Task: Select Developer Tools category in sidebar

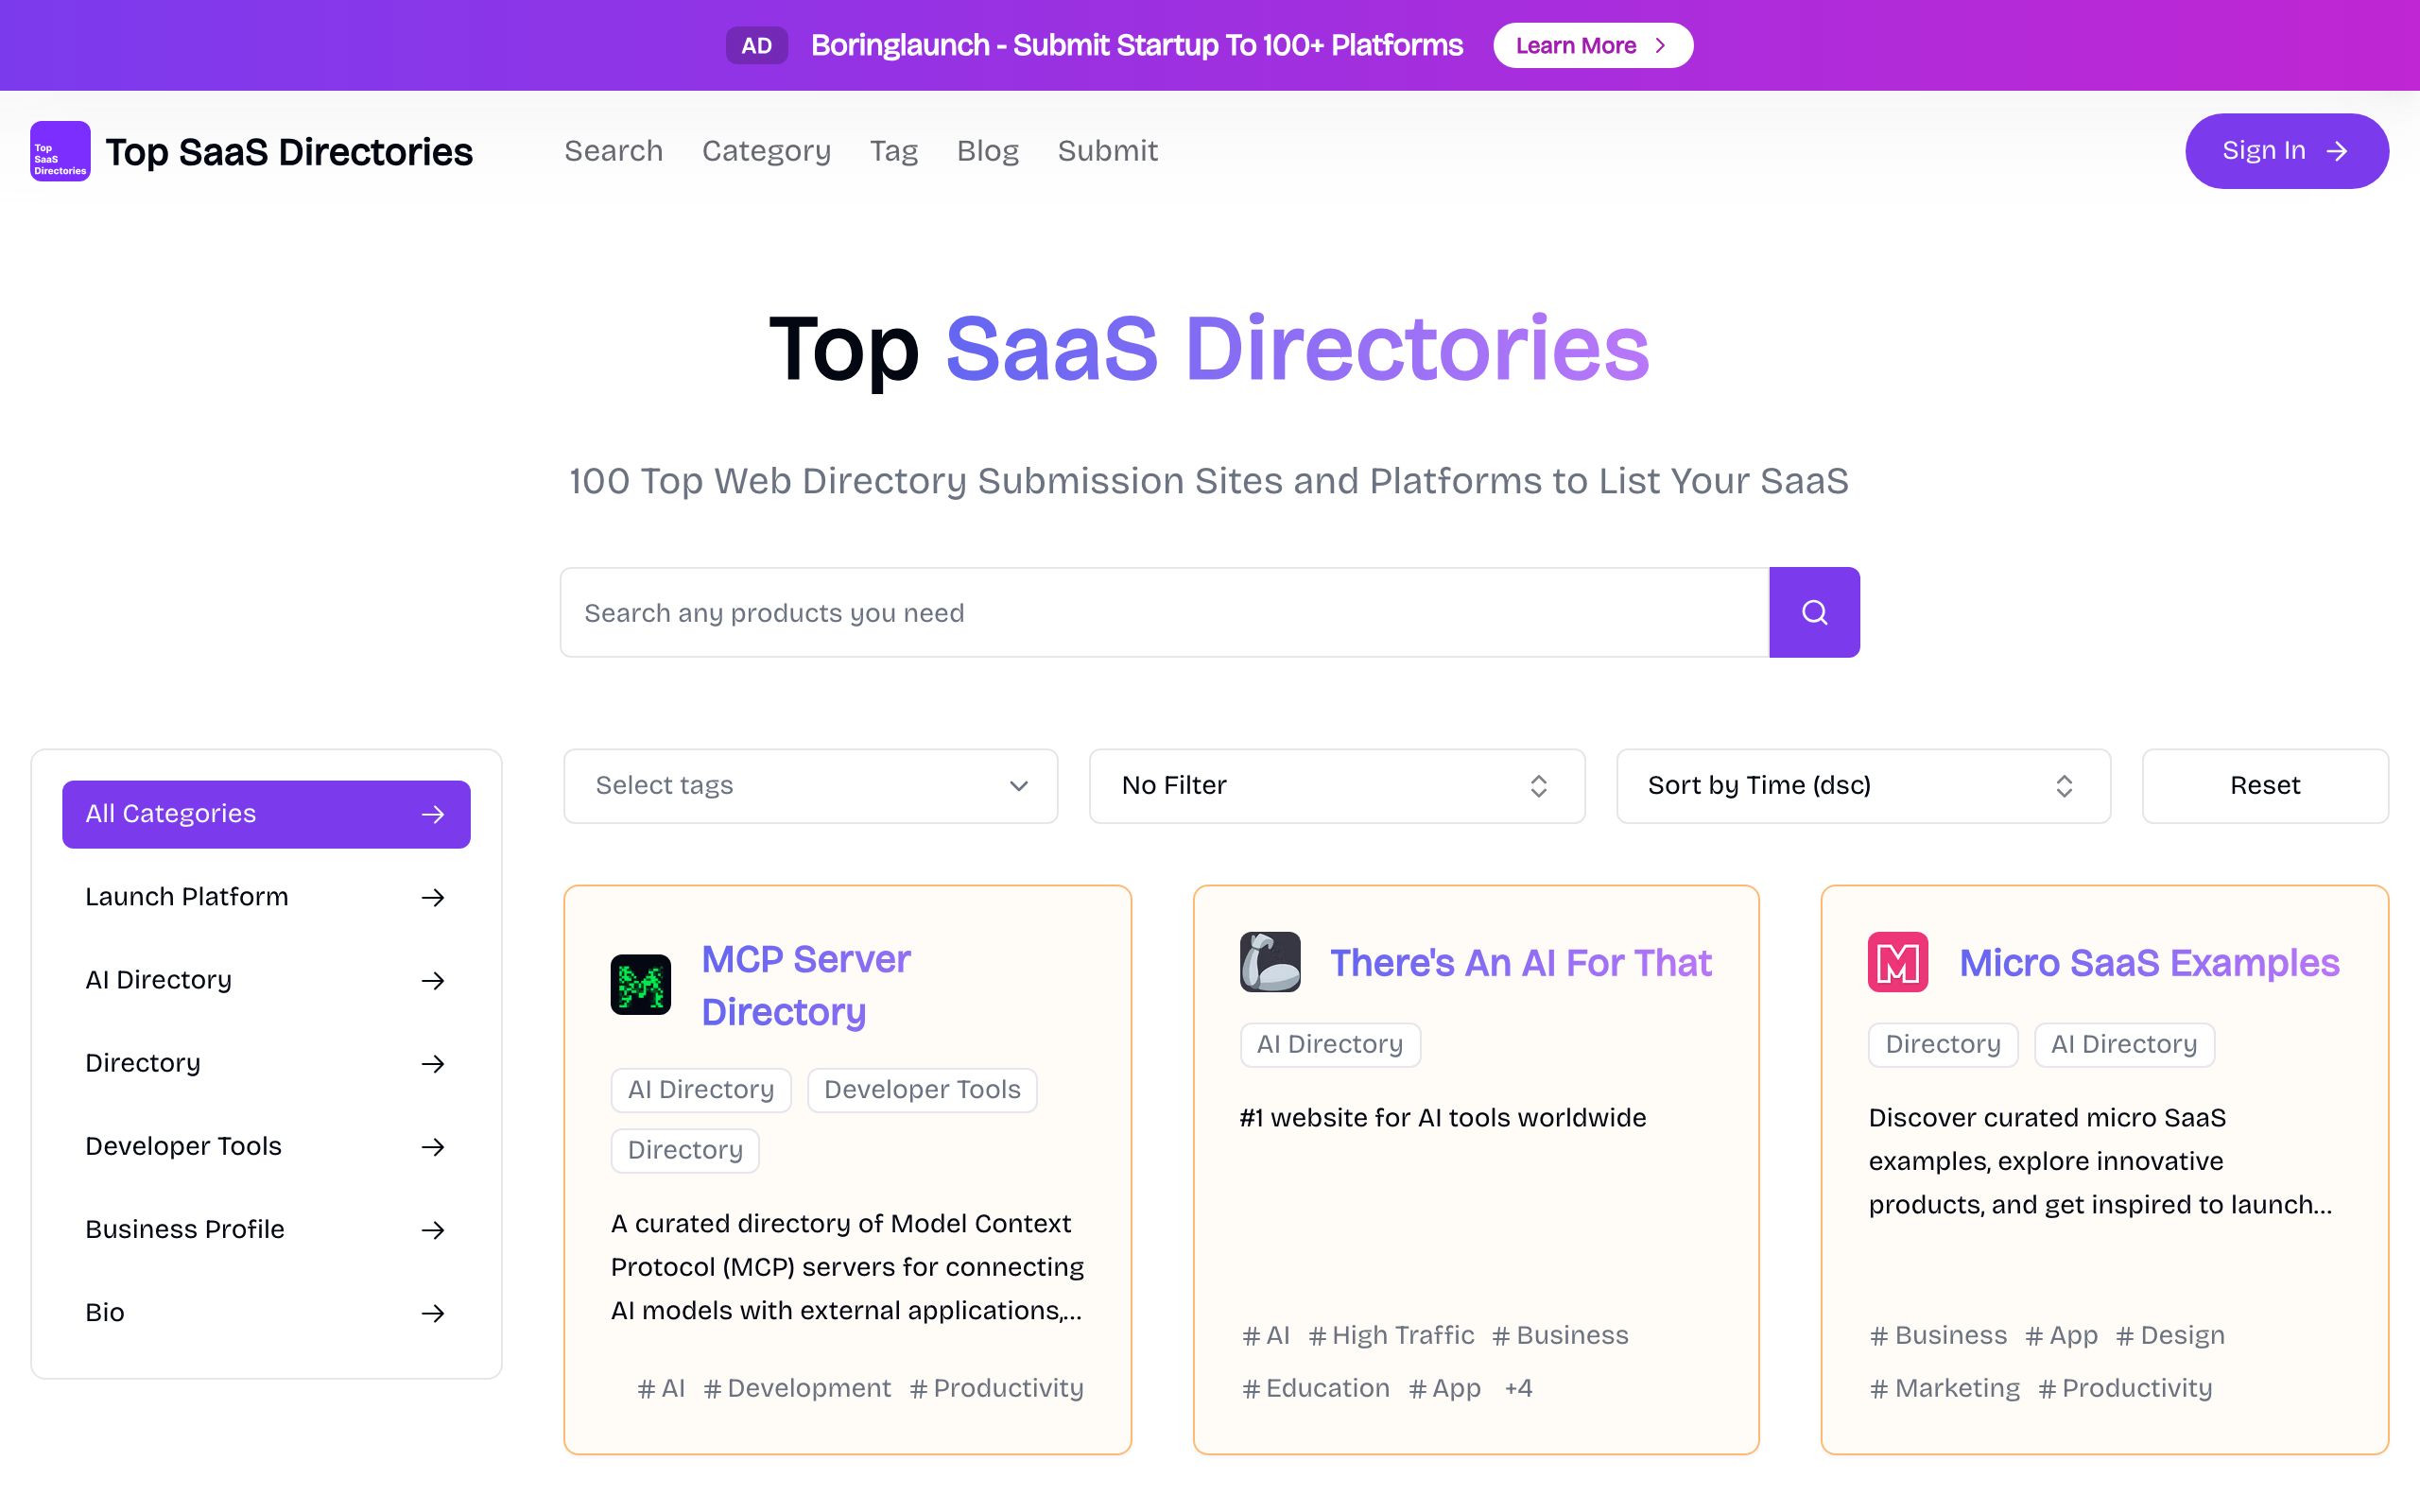Action: (x=266, y=1146)
